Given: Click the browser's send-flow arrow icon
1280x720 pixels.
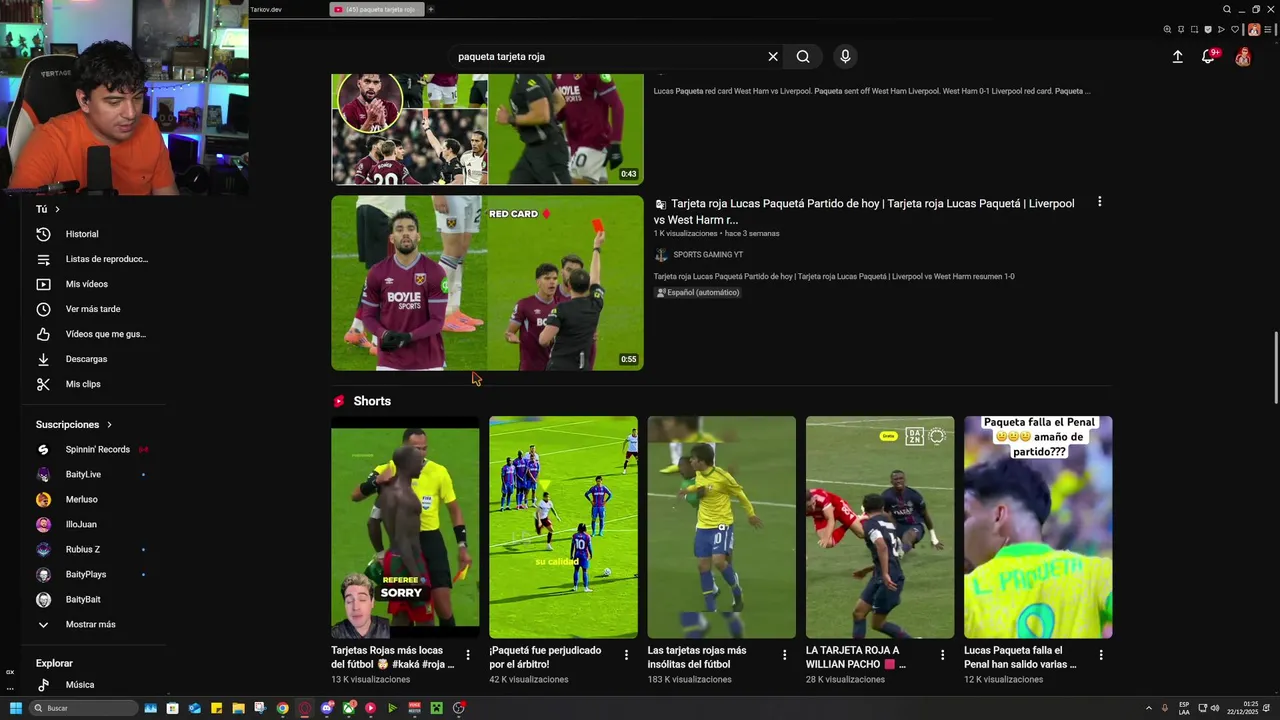Looking at the screenshot, I should click(1221, 29).
